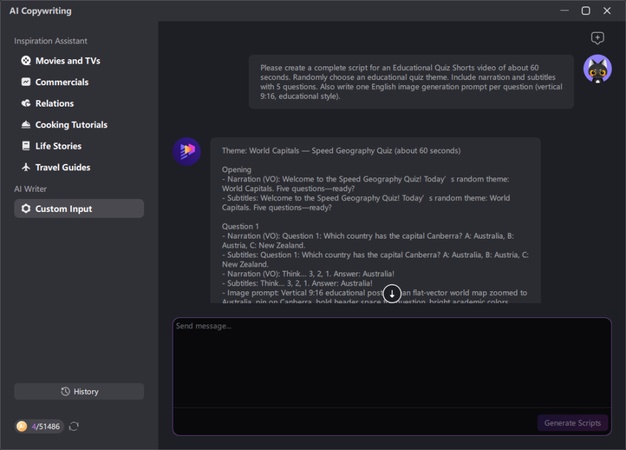Screen dimensions: 626x450
Task: Select Custom Input under AI Writer
Action: tap(79, 208)
